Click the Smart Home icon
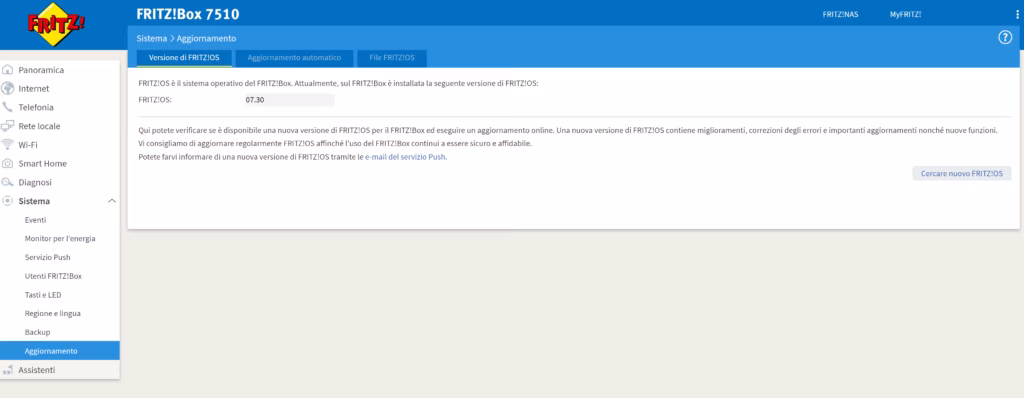The image size is (1024, 398). pos(8,163)
